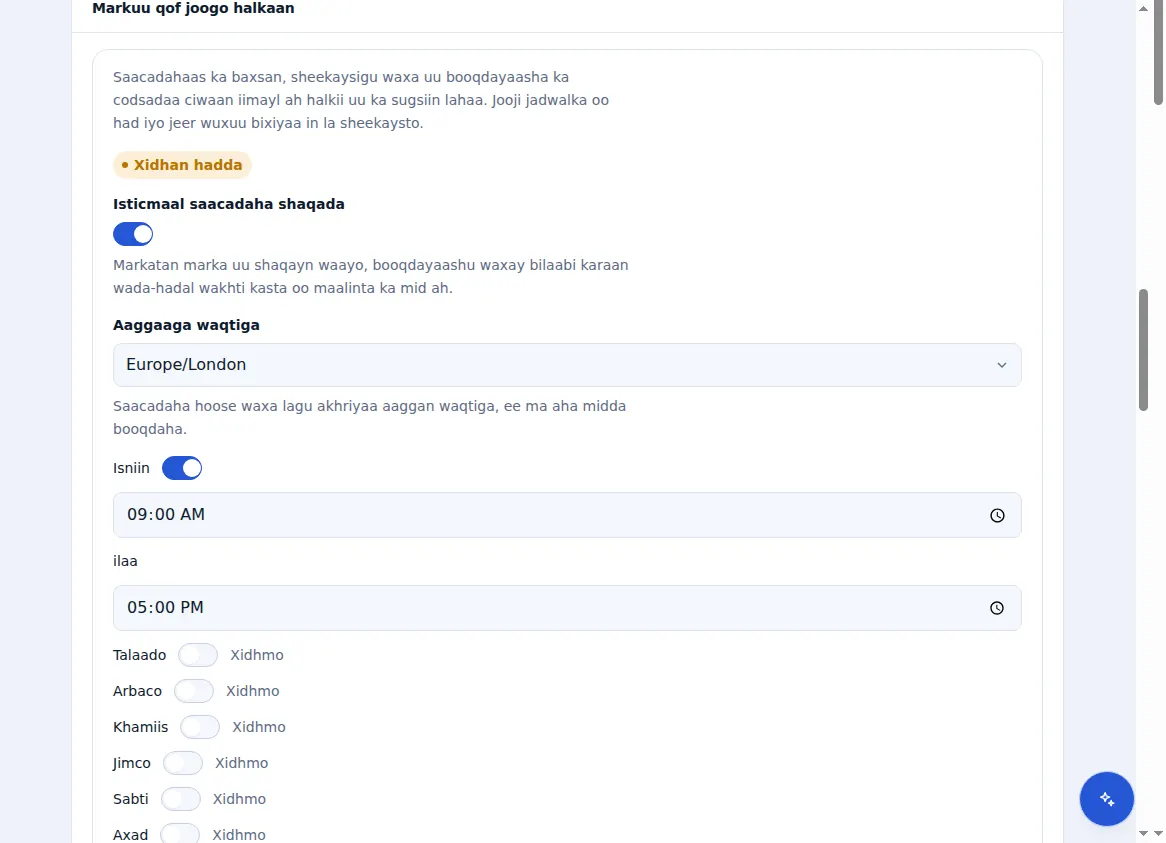The height and width of the screenshot is (843, 1166).
Task: Click the Isniin start time field 09:00 AM
Action: point(567,515)
